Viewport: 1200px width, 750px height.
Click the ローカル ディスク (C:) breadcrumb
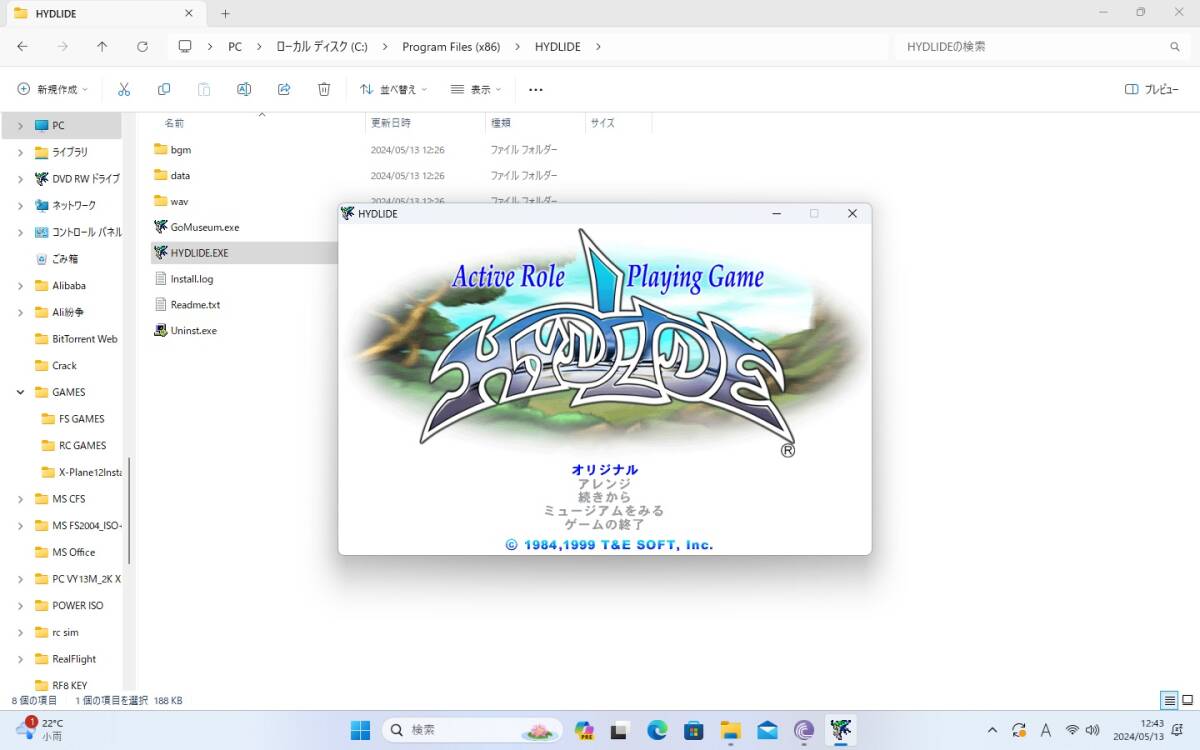[322, 47]
